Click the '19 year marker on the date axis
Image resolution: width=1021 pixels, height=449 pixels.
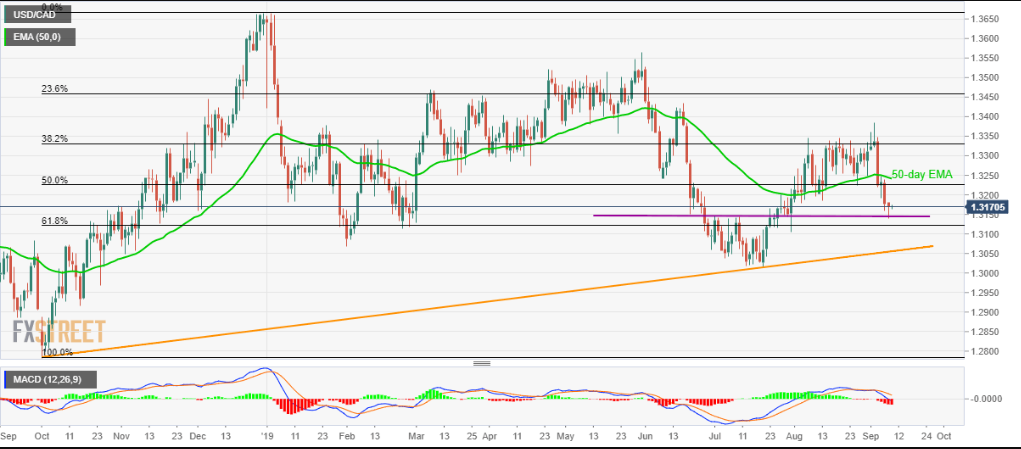pos(267,437)
